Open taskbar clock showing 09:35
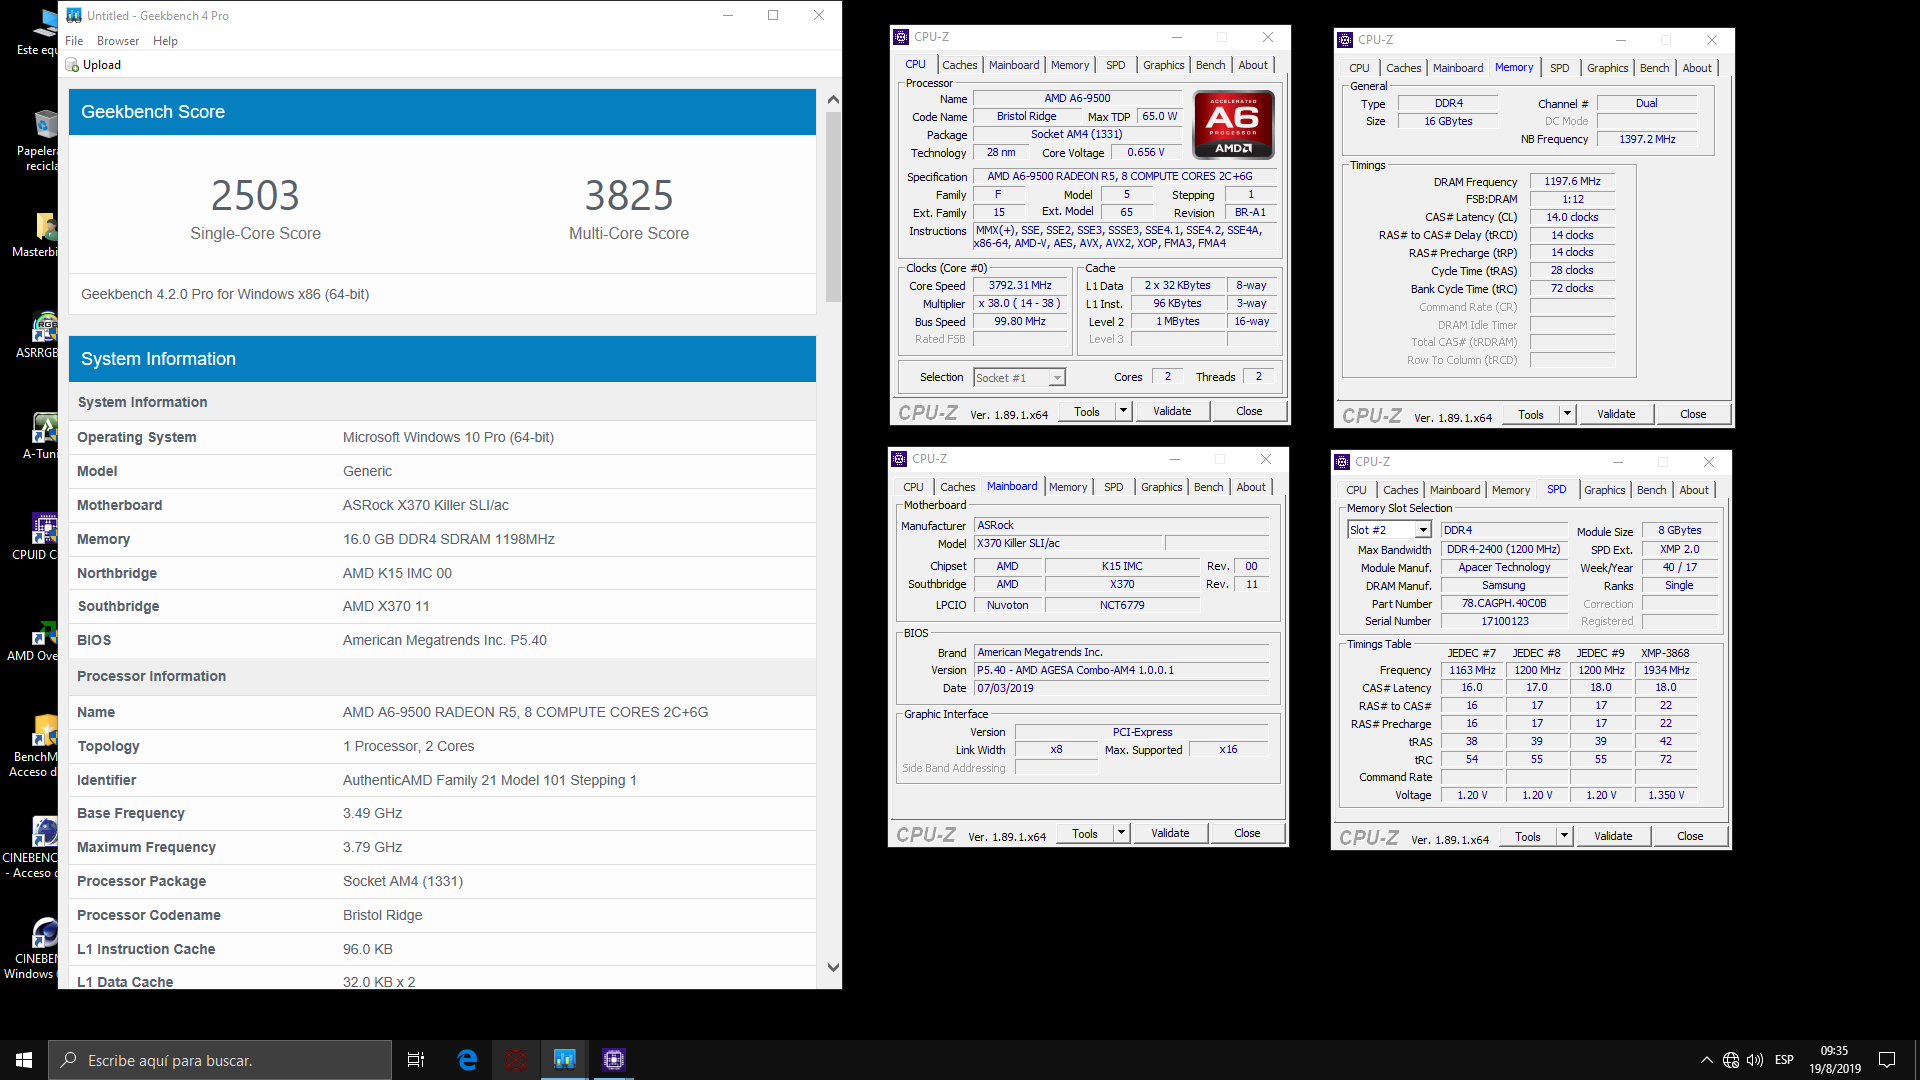 [1834, 1060]
